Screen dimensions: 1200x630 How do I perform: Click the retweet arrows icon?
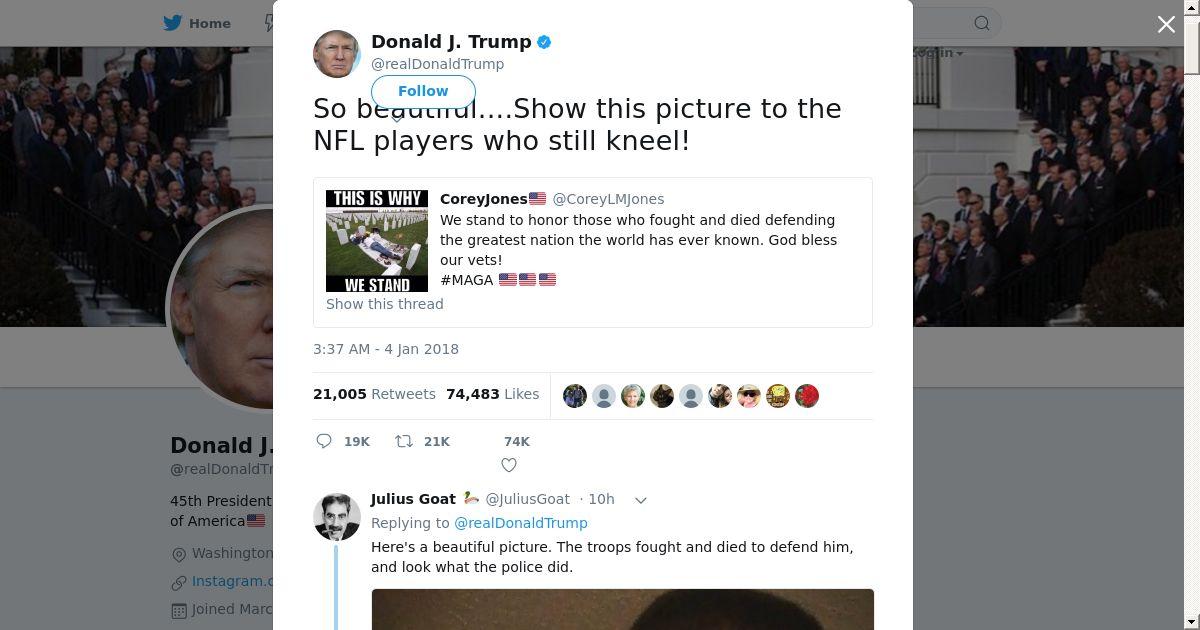(x=404, y=441)
